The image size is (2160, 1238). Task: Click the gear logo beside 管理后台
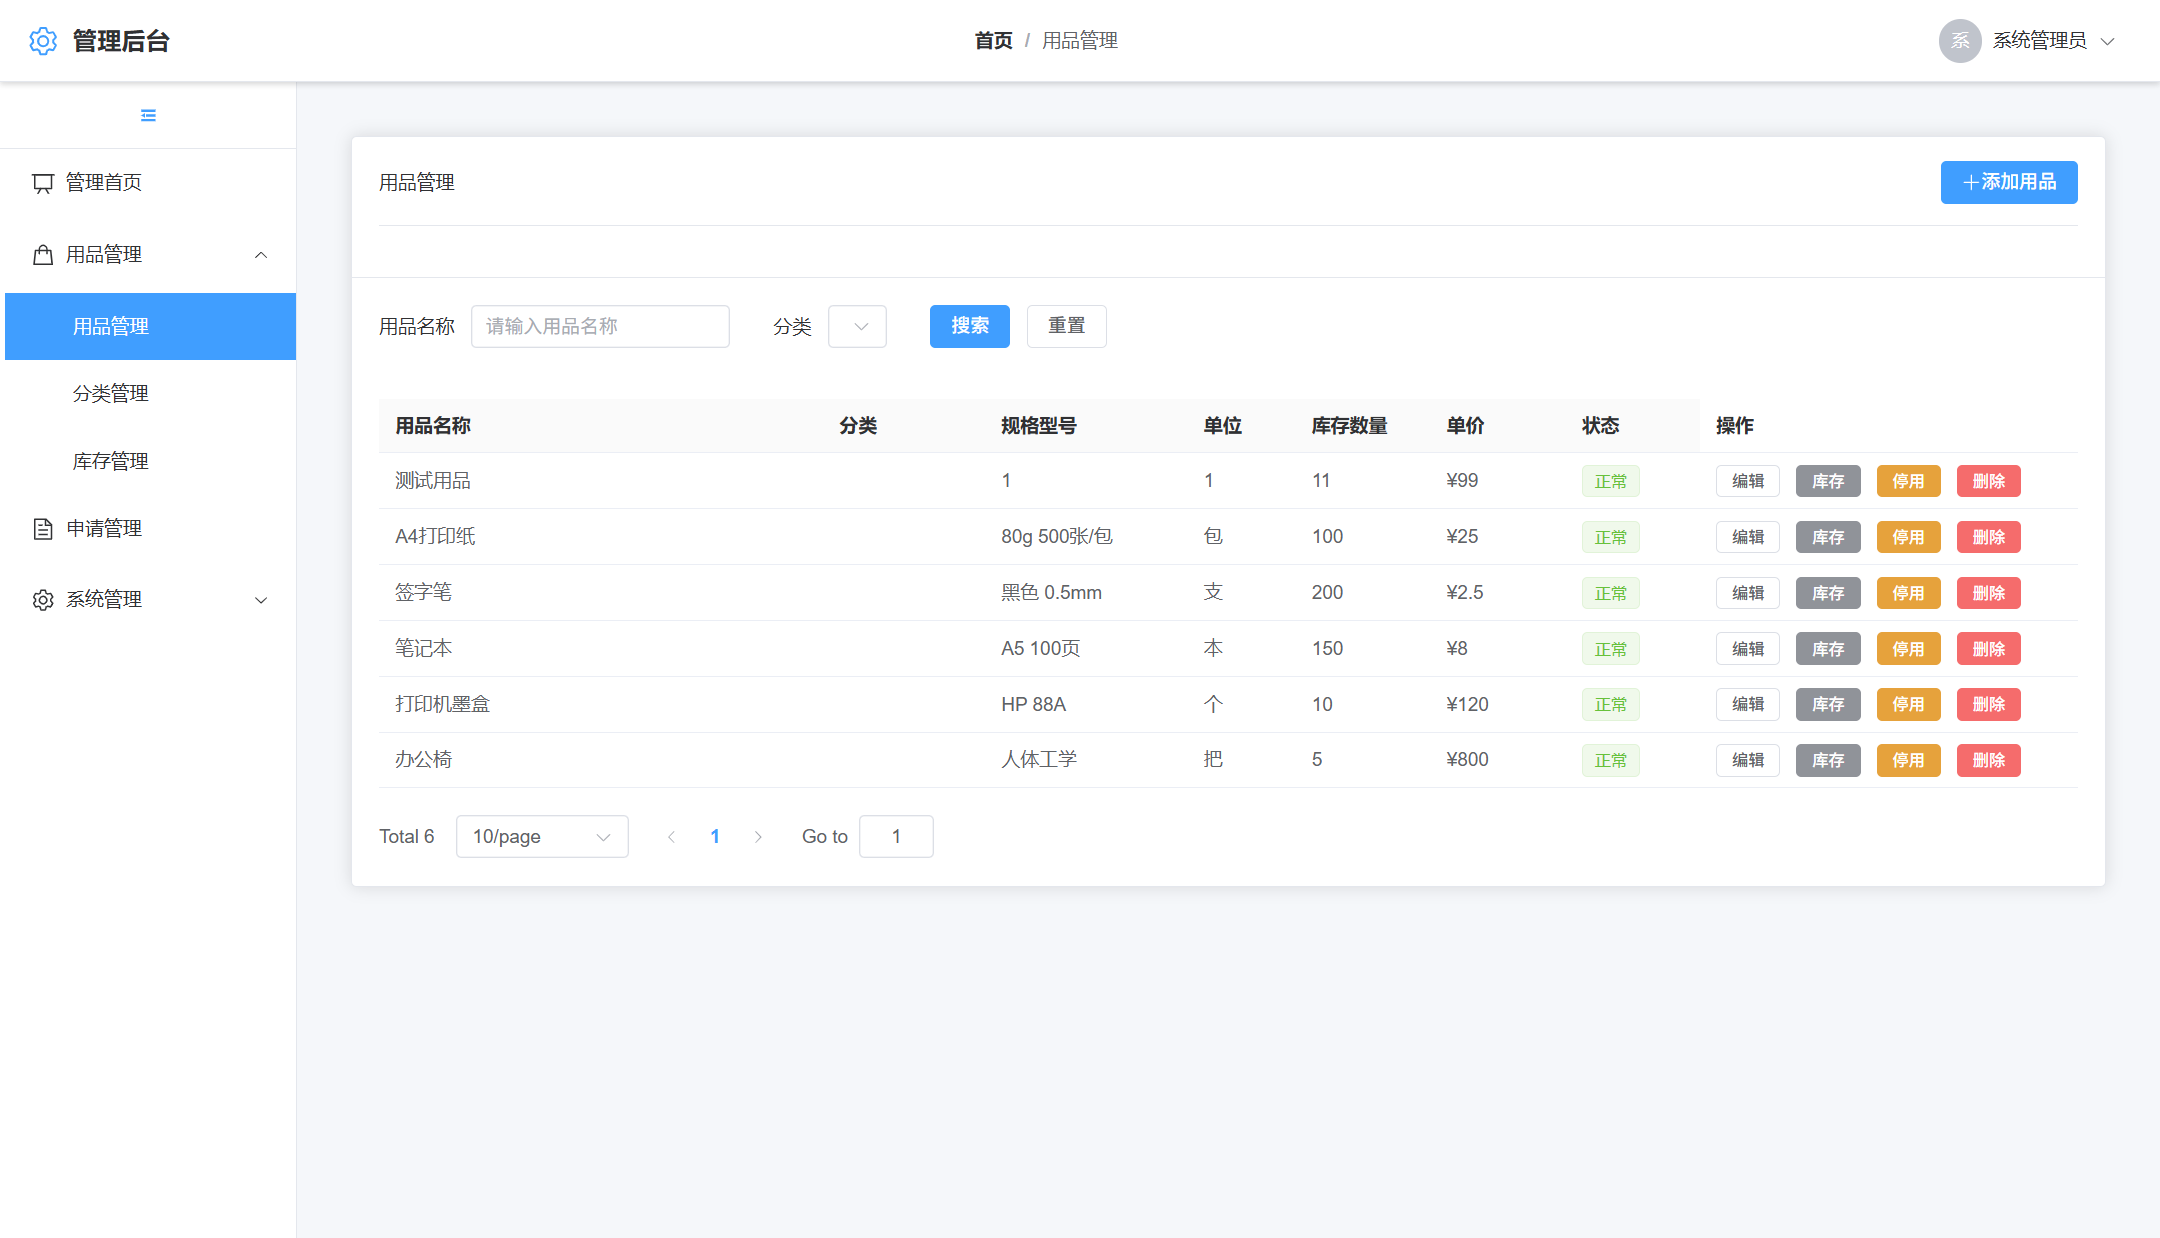[43, 41]
